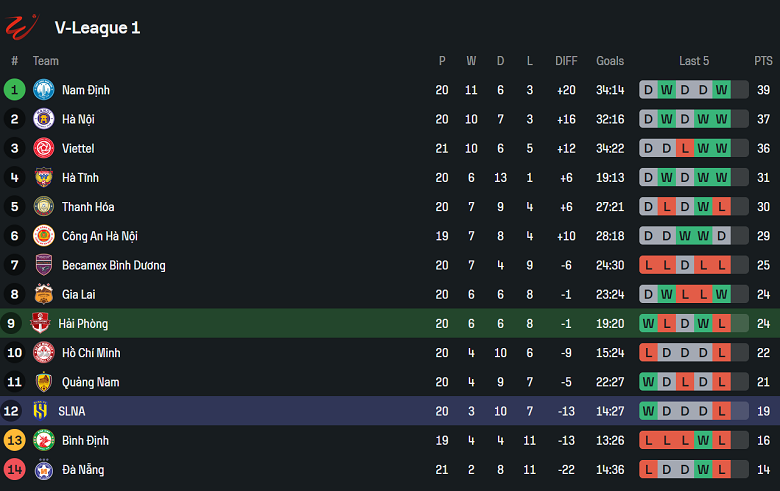Sort standings by DIFF column header
This screenshot has height=491, width=780.
[x=566, y=61]
